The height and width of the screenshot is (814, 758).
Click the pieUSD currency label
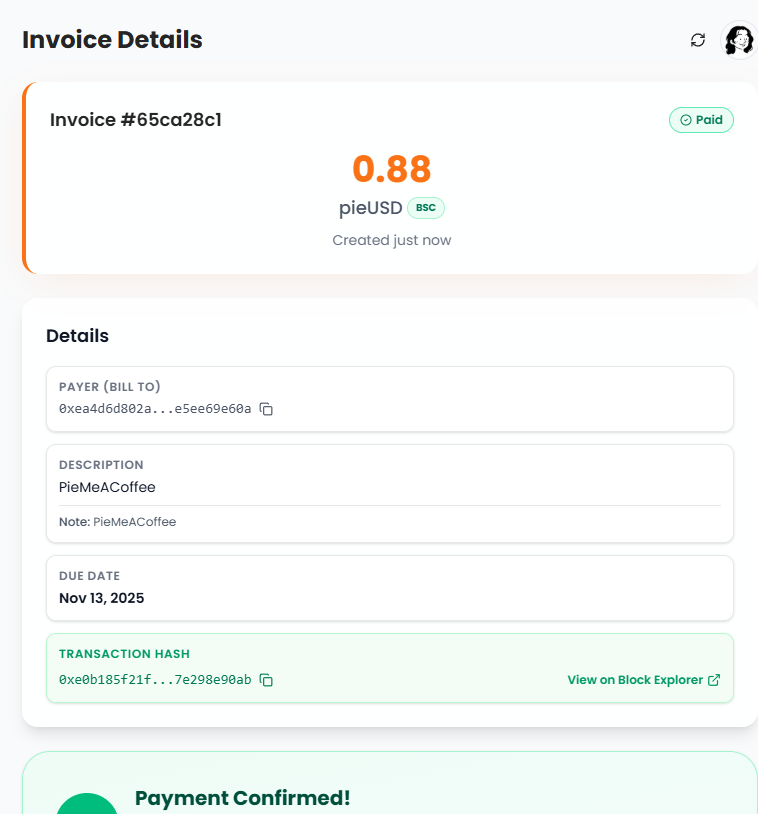[x=371, y=208]
